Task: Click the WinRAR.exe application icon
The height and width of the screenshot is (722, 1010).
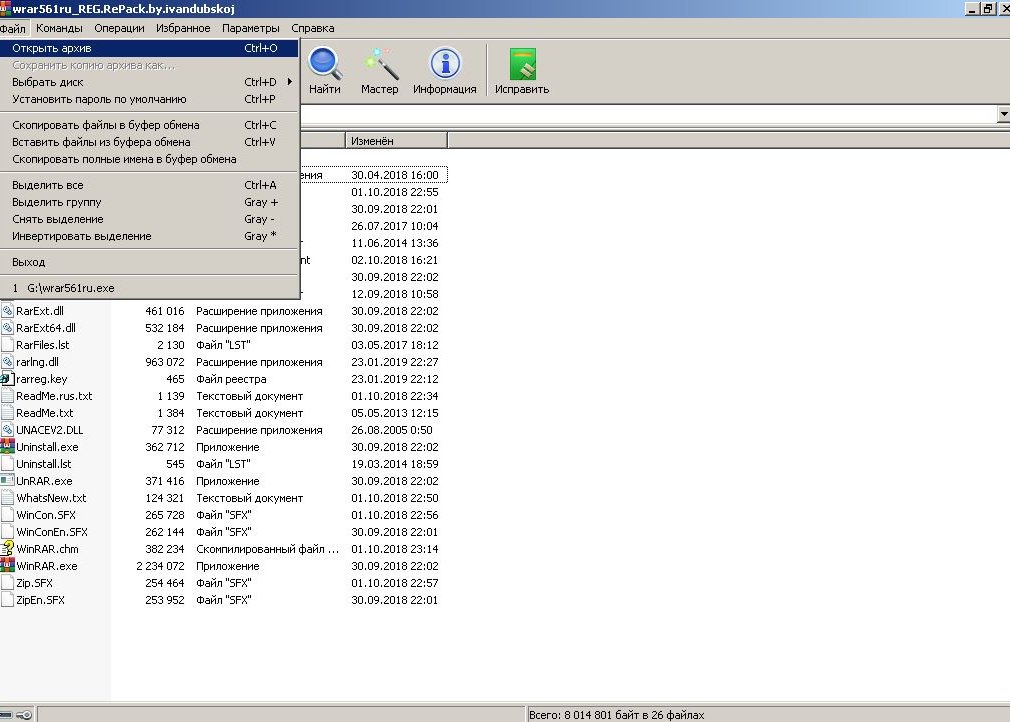Action: coord(7,566)
